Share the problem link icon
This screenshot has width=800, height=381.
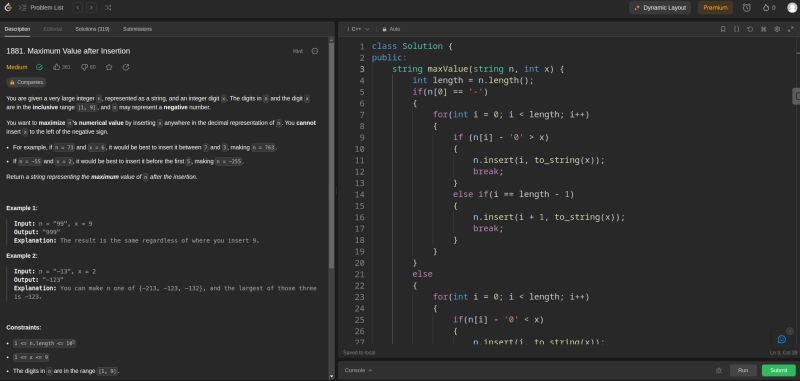(126, 67)
